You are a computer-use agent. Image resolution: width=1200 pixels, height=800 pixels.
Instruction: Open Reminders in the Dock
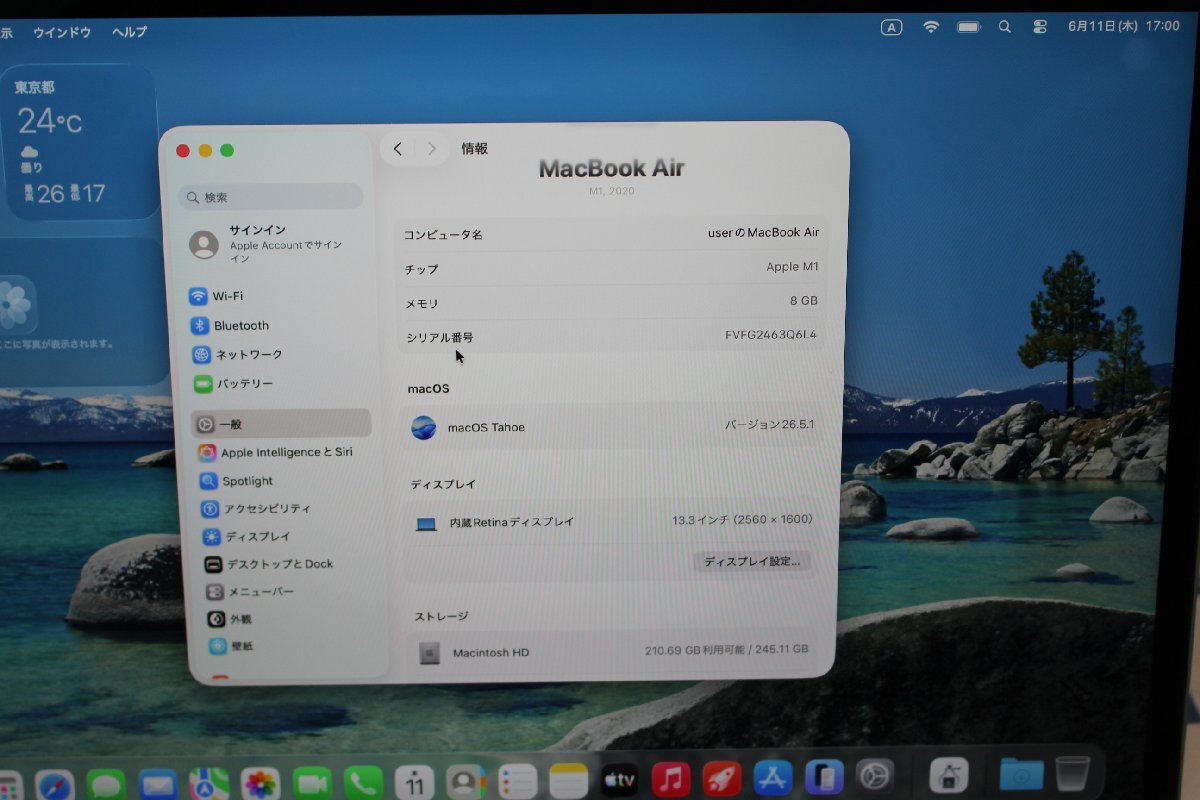click(x=518, y=781)
